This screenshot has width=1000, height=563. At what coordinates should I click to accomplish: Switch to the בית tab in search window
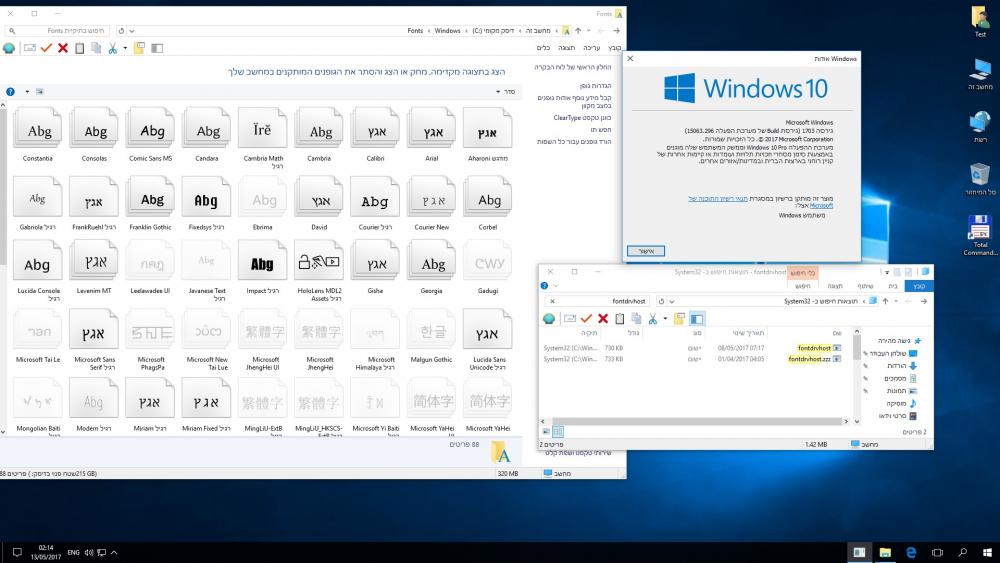[892, 286]
